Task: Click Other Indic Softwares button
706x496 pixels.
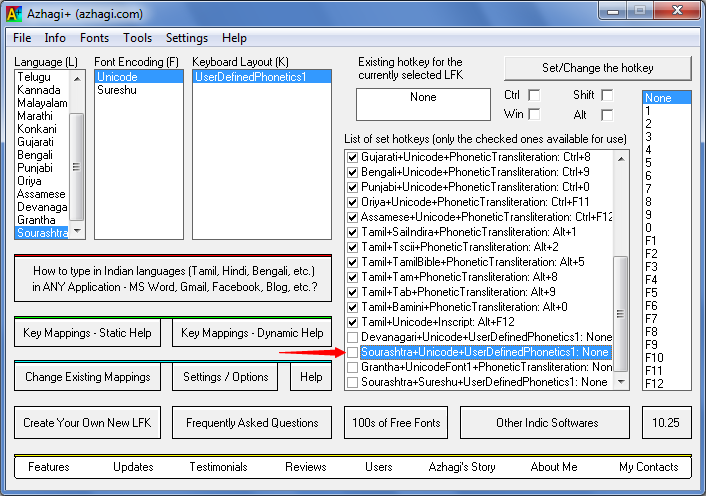Action: tap(547, 423)
